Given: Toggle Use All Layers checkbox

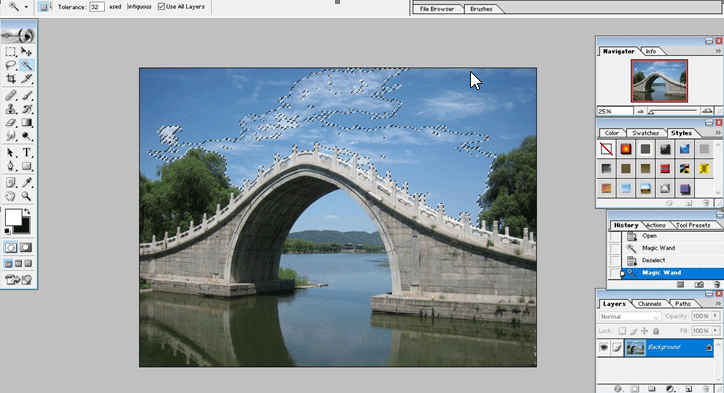Looking at the screenshot, I should tap(161, 6).
